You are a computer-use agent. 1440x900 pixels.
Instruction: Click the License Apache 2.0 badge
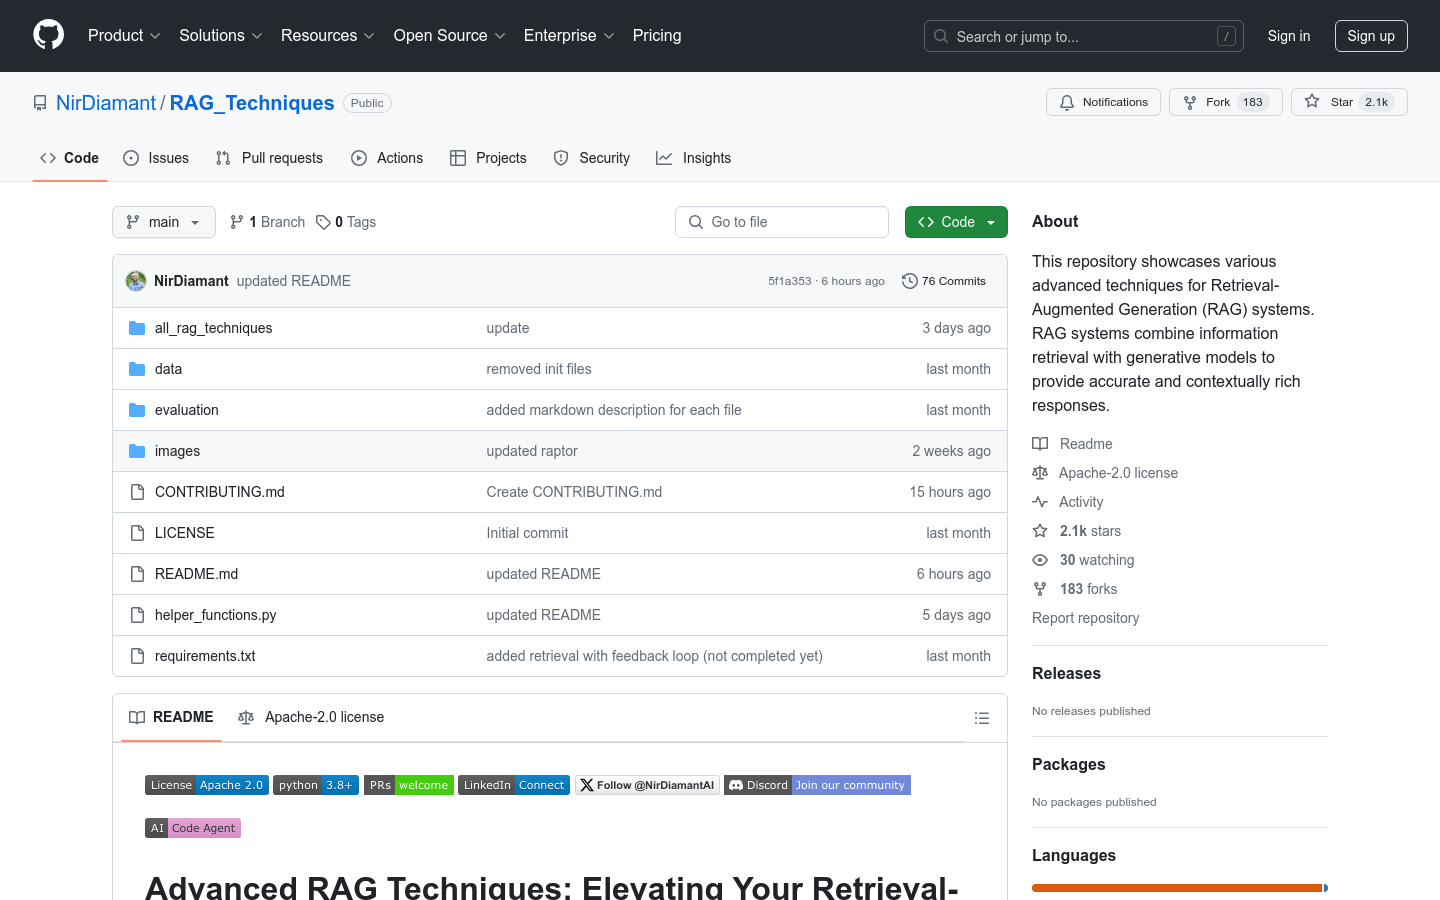[207, 785]
